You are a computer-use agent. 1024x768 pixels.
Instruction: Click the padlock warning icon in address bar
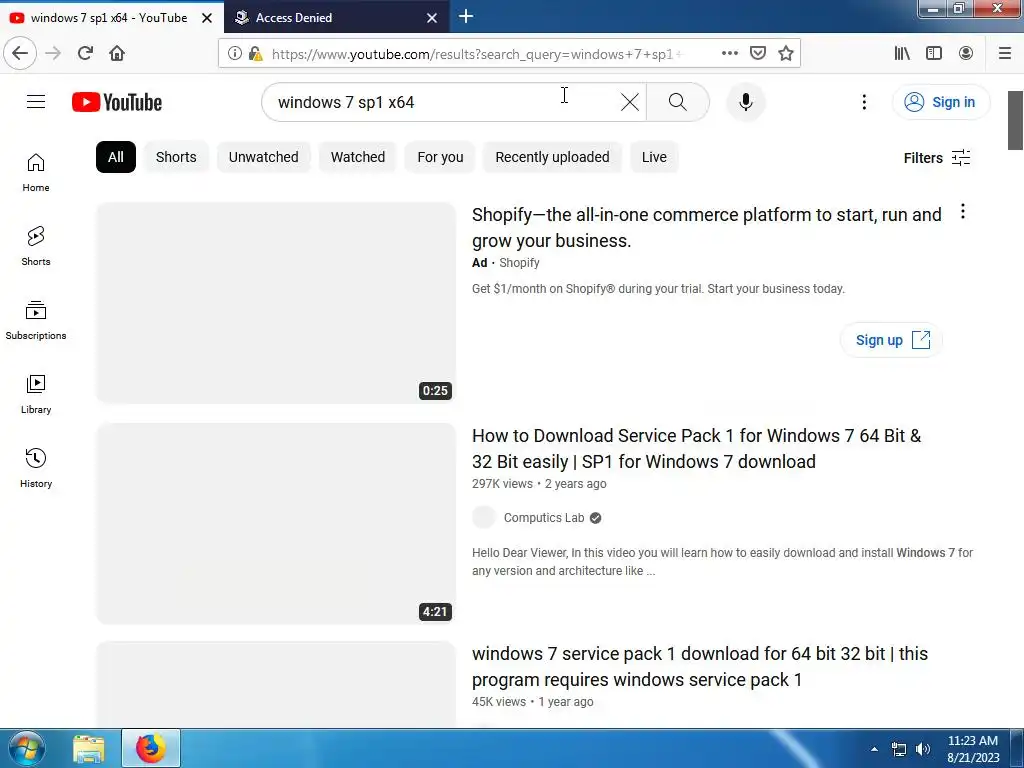click(x=255, y=54)
